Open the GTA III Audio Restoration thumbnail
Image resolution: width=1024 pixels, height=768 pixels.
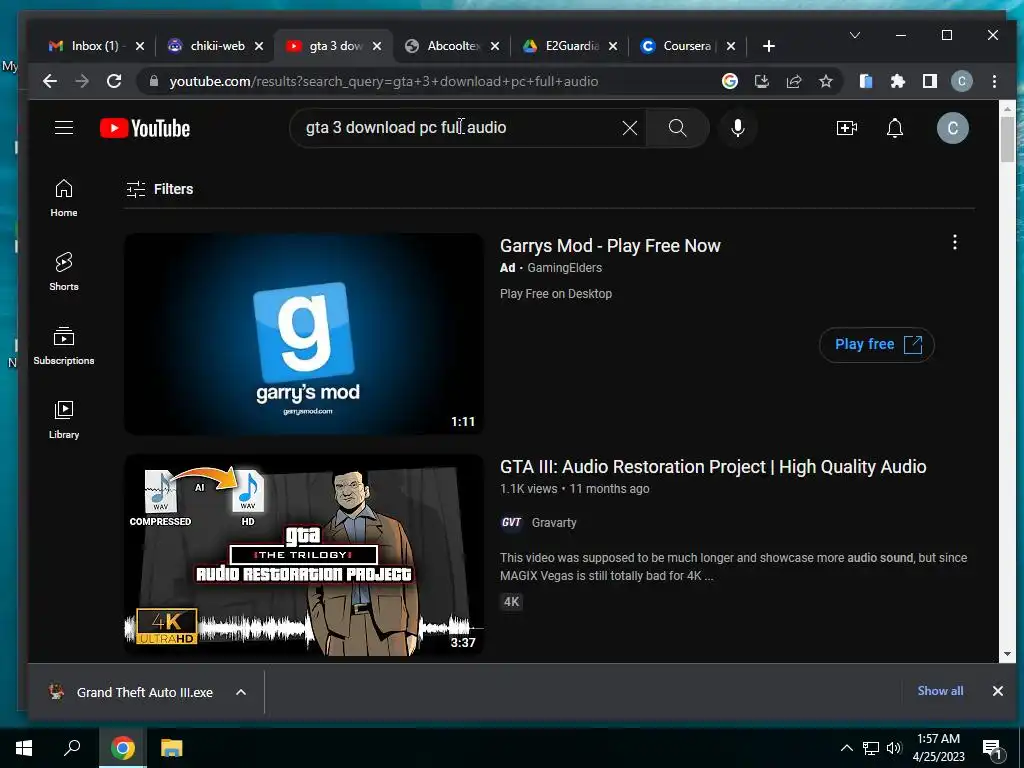pyautogui.click(x=304, y=555)
